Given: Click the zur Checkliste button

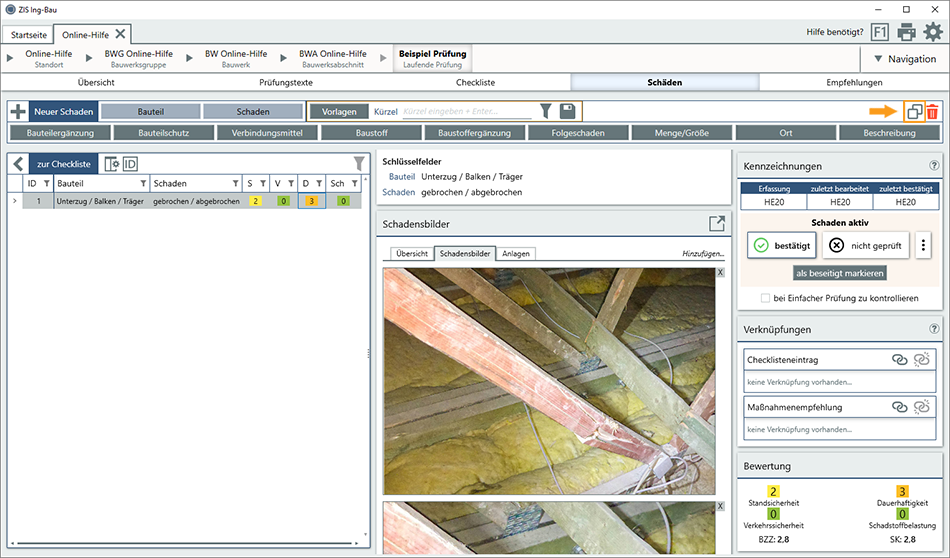Looking at the screenshot, I should [x=64, y=164].
